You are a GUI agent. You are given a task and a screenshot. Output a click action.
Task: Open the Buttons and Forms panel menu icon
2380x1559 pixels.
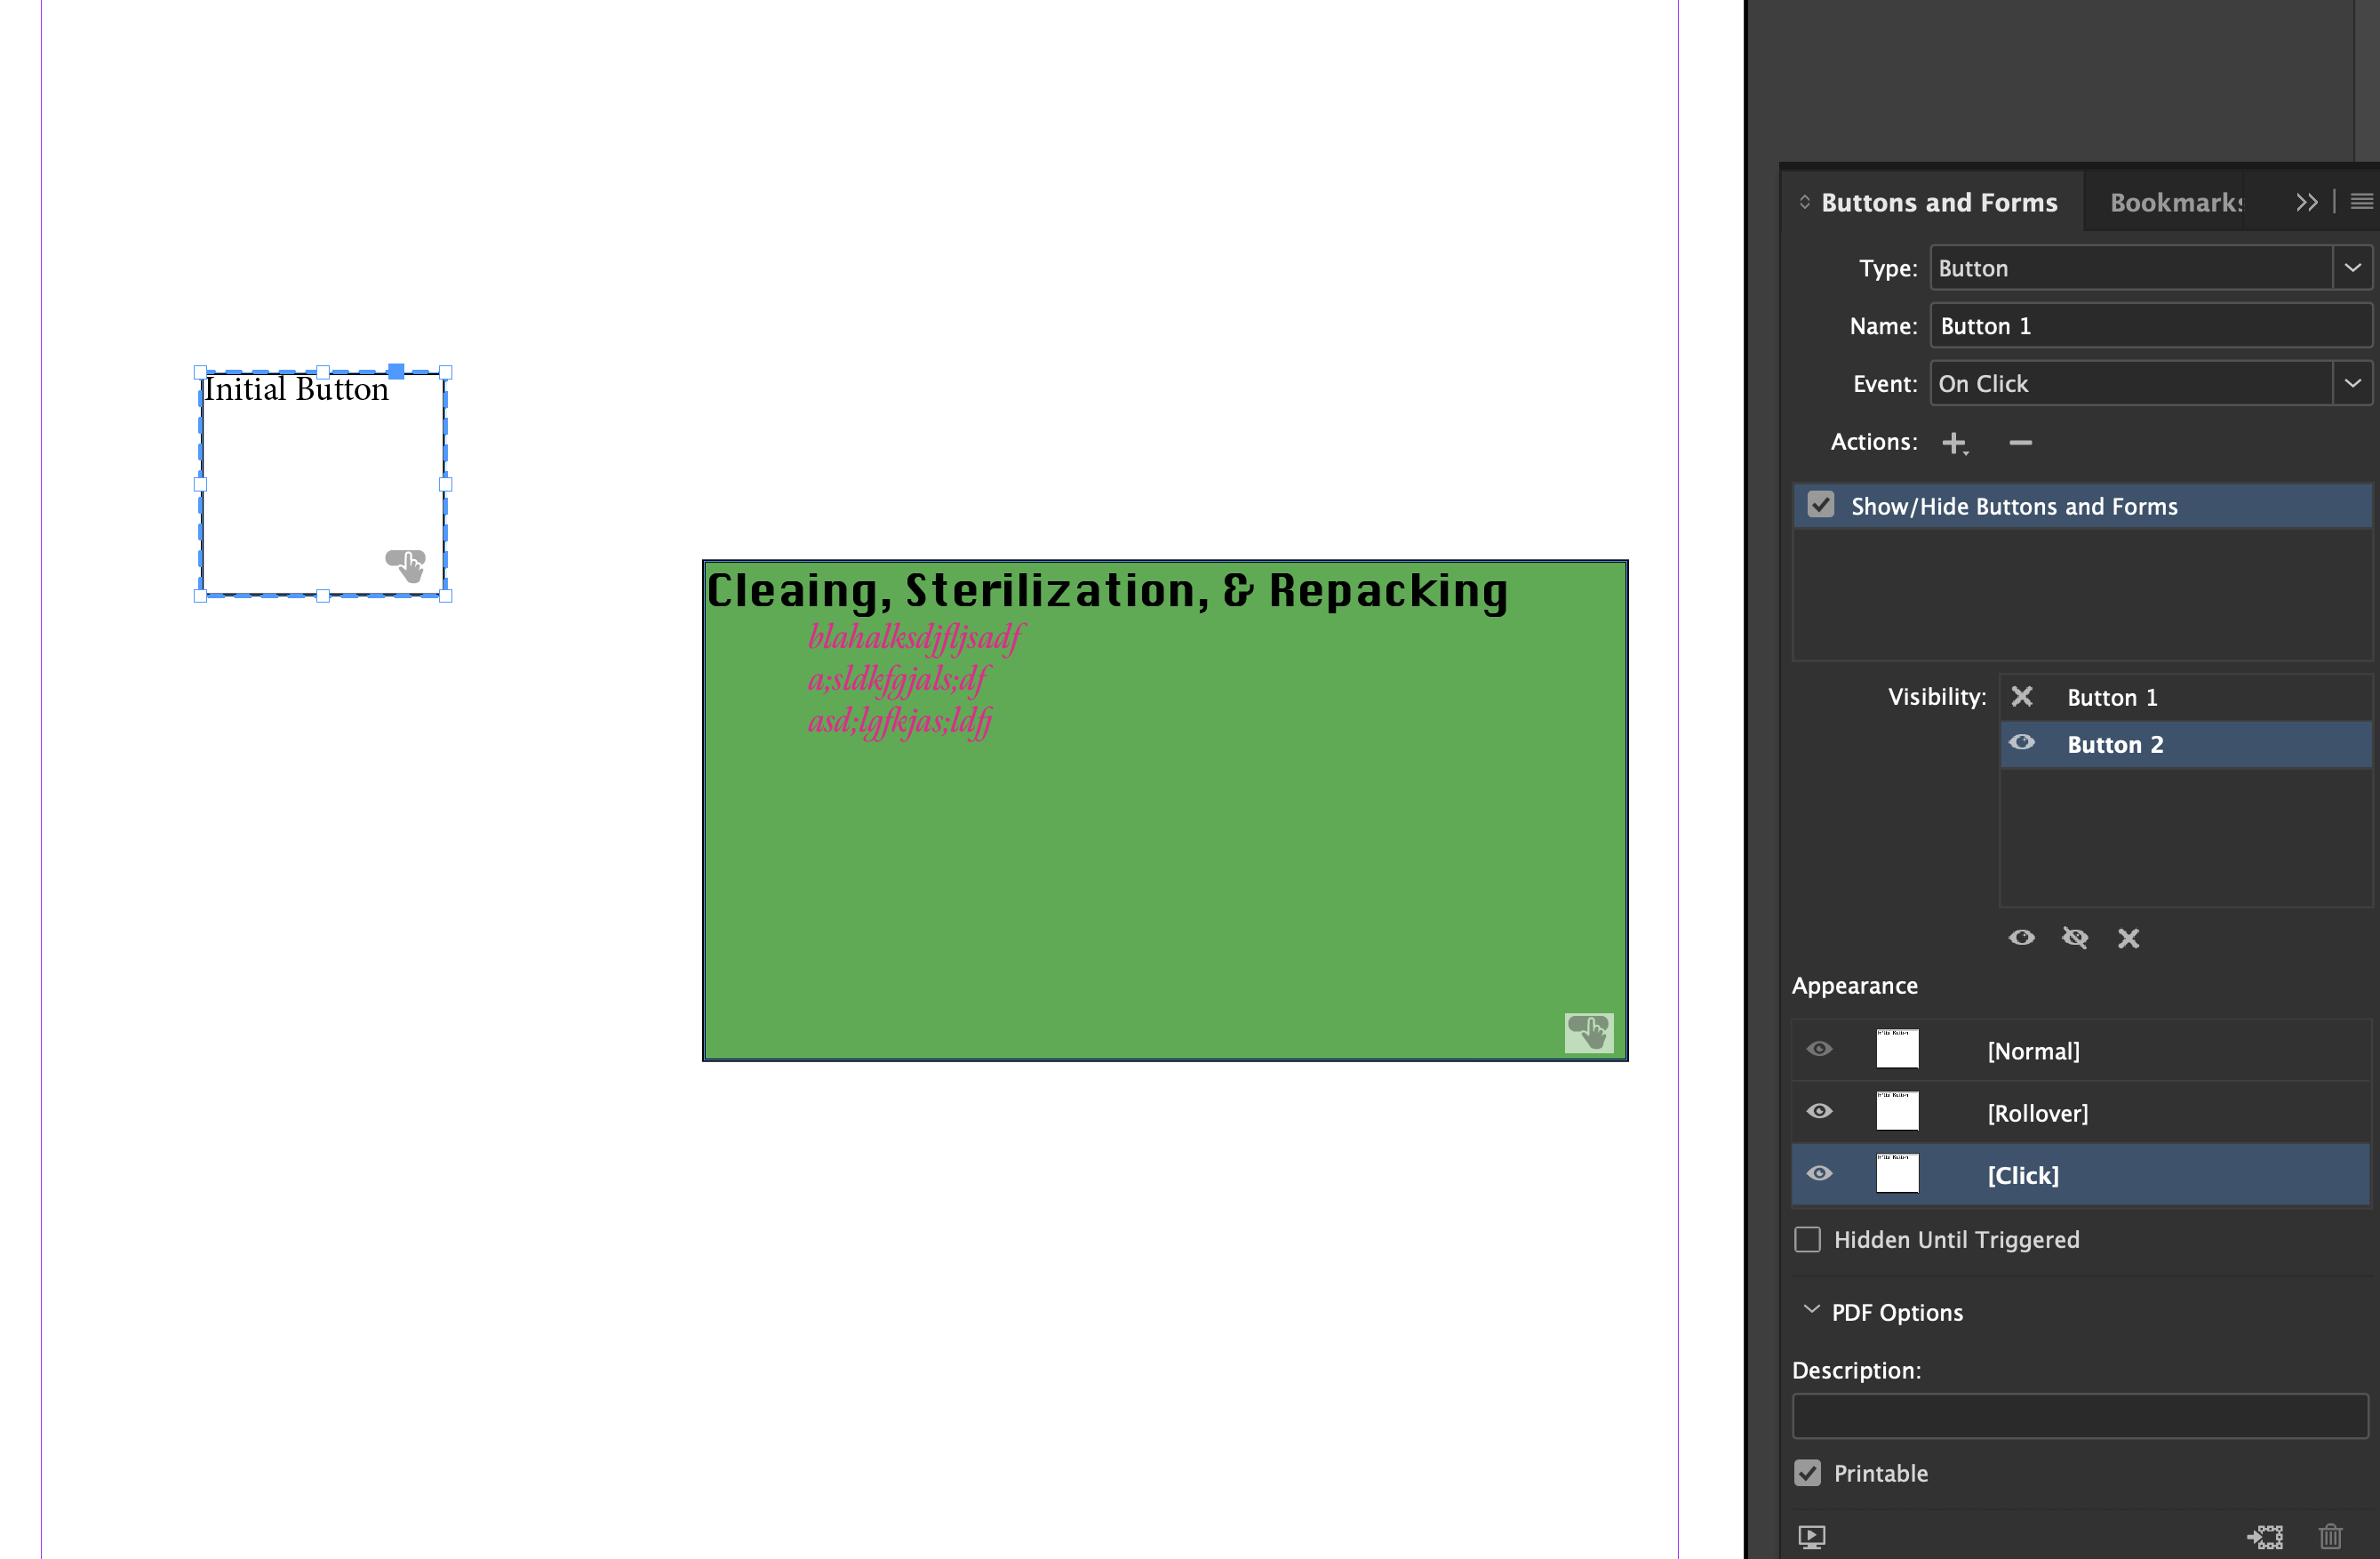(x=2363, y=201)
